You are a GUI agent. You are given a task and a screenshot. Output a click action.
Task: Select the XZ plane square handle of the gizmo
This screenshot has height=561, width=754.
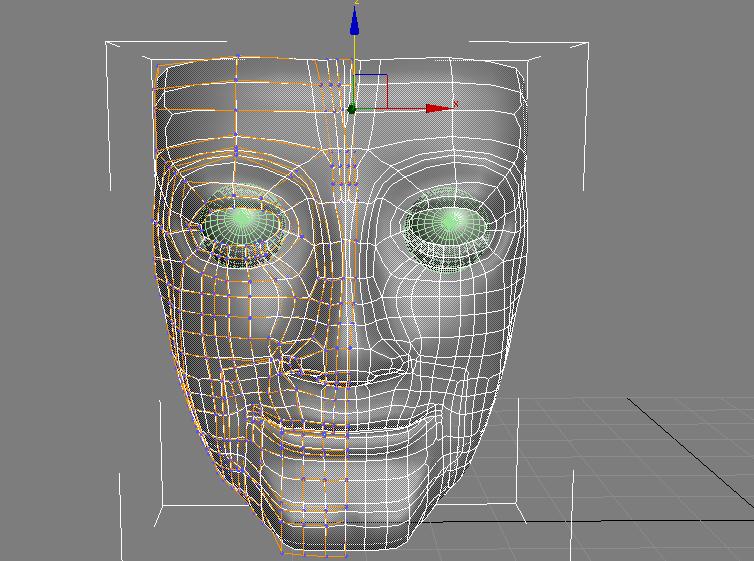tap(371, 91)
